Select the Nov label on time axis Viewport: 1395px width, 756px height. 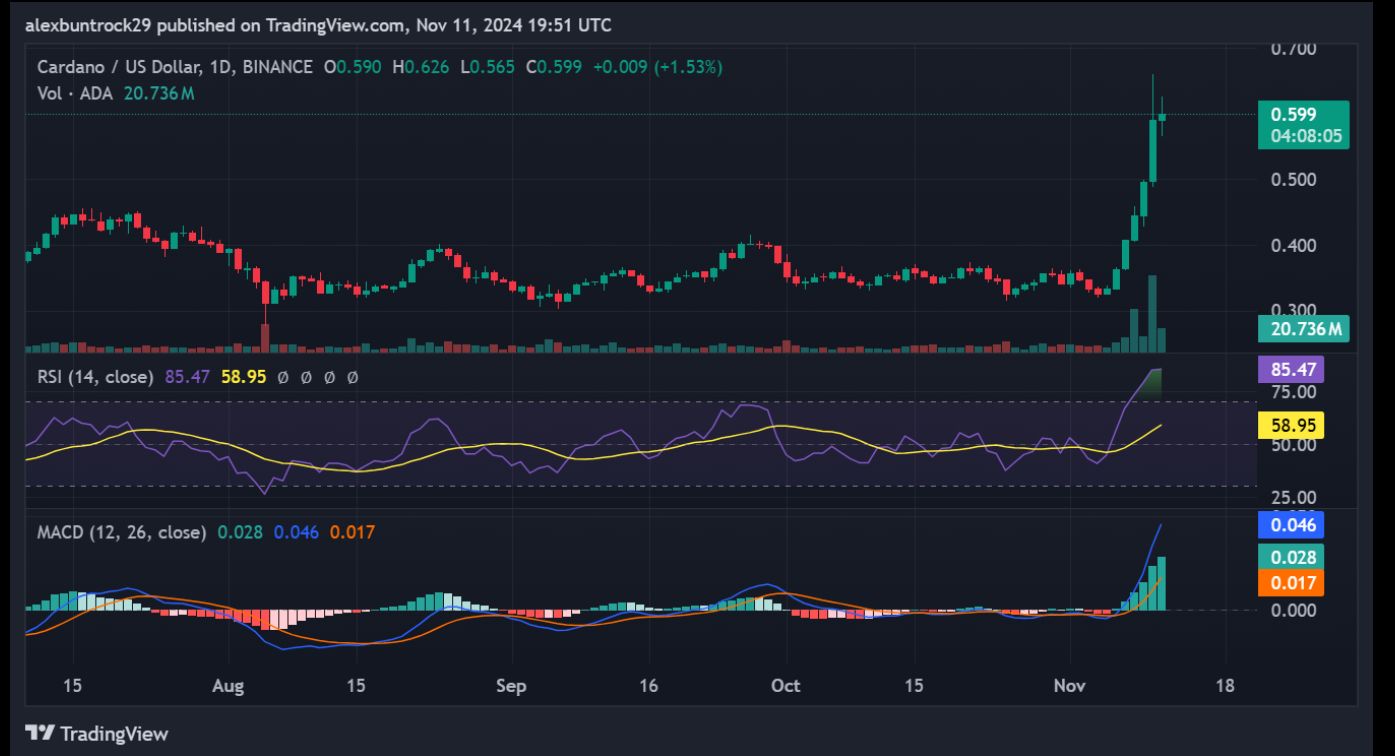pyautogui.click(x=1069, y=686)
